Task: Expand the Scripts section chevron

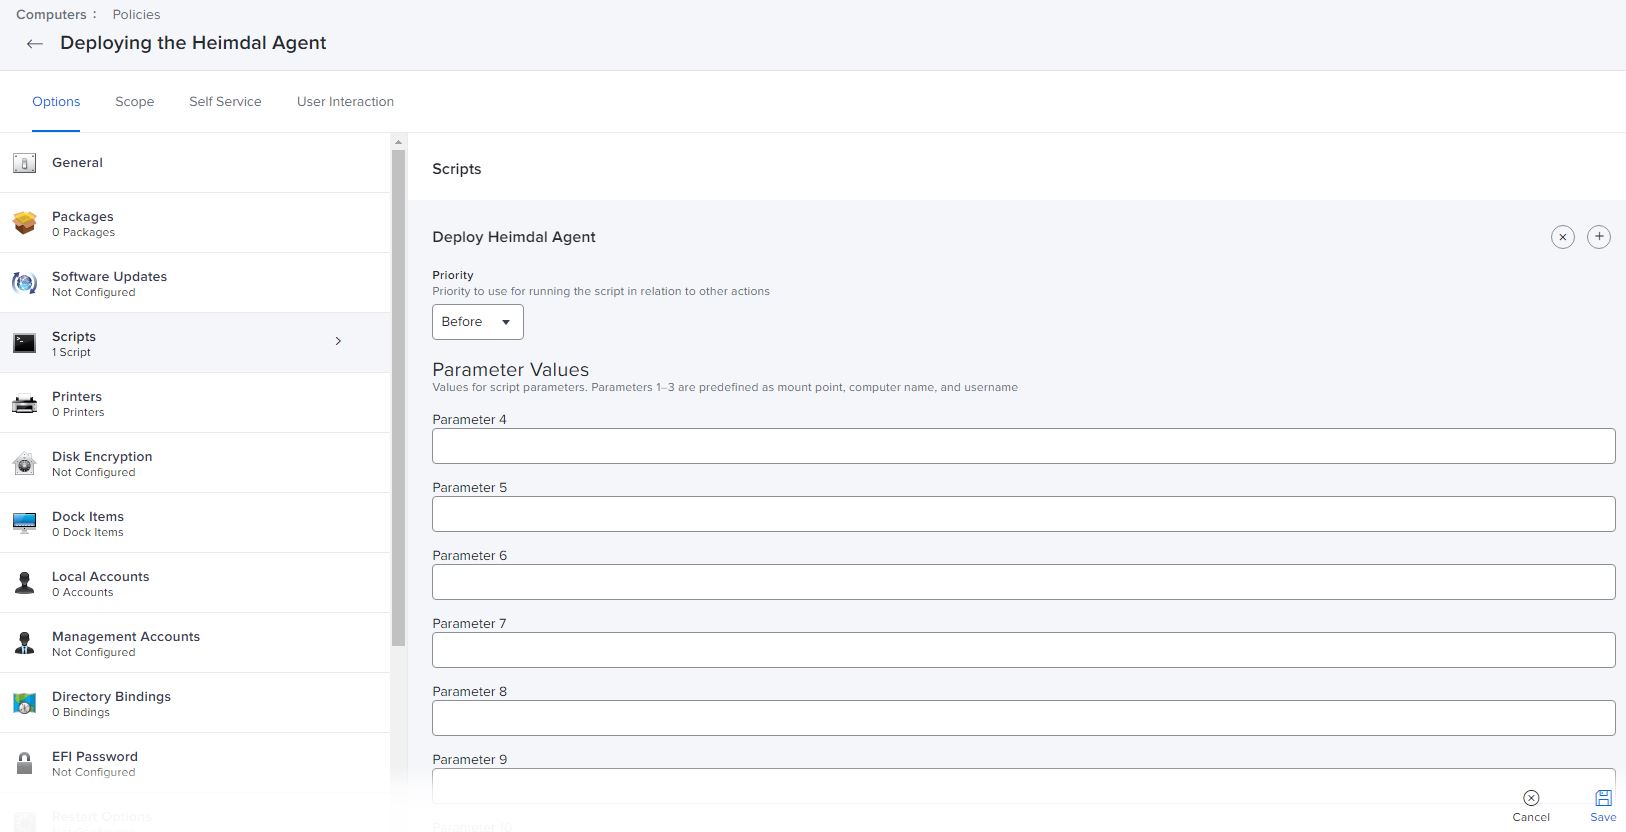Action: tap(338, 342)
